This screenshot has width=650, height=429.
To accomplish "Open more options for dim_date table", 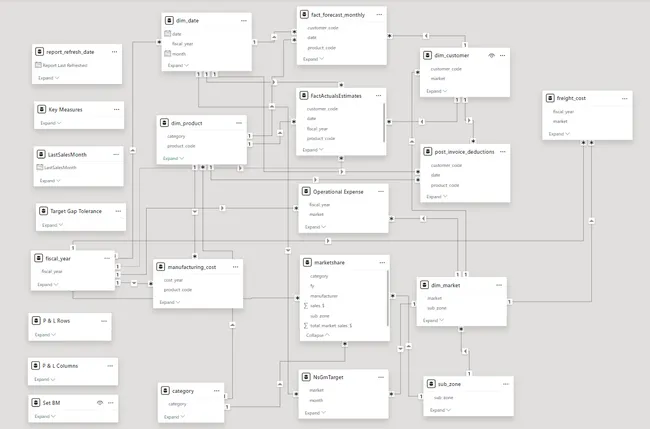I will pyautogui.click(x=244, y=20).
